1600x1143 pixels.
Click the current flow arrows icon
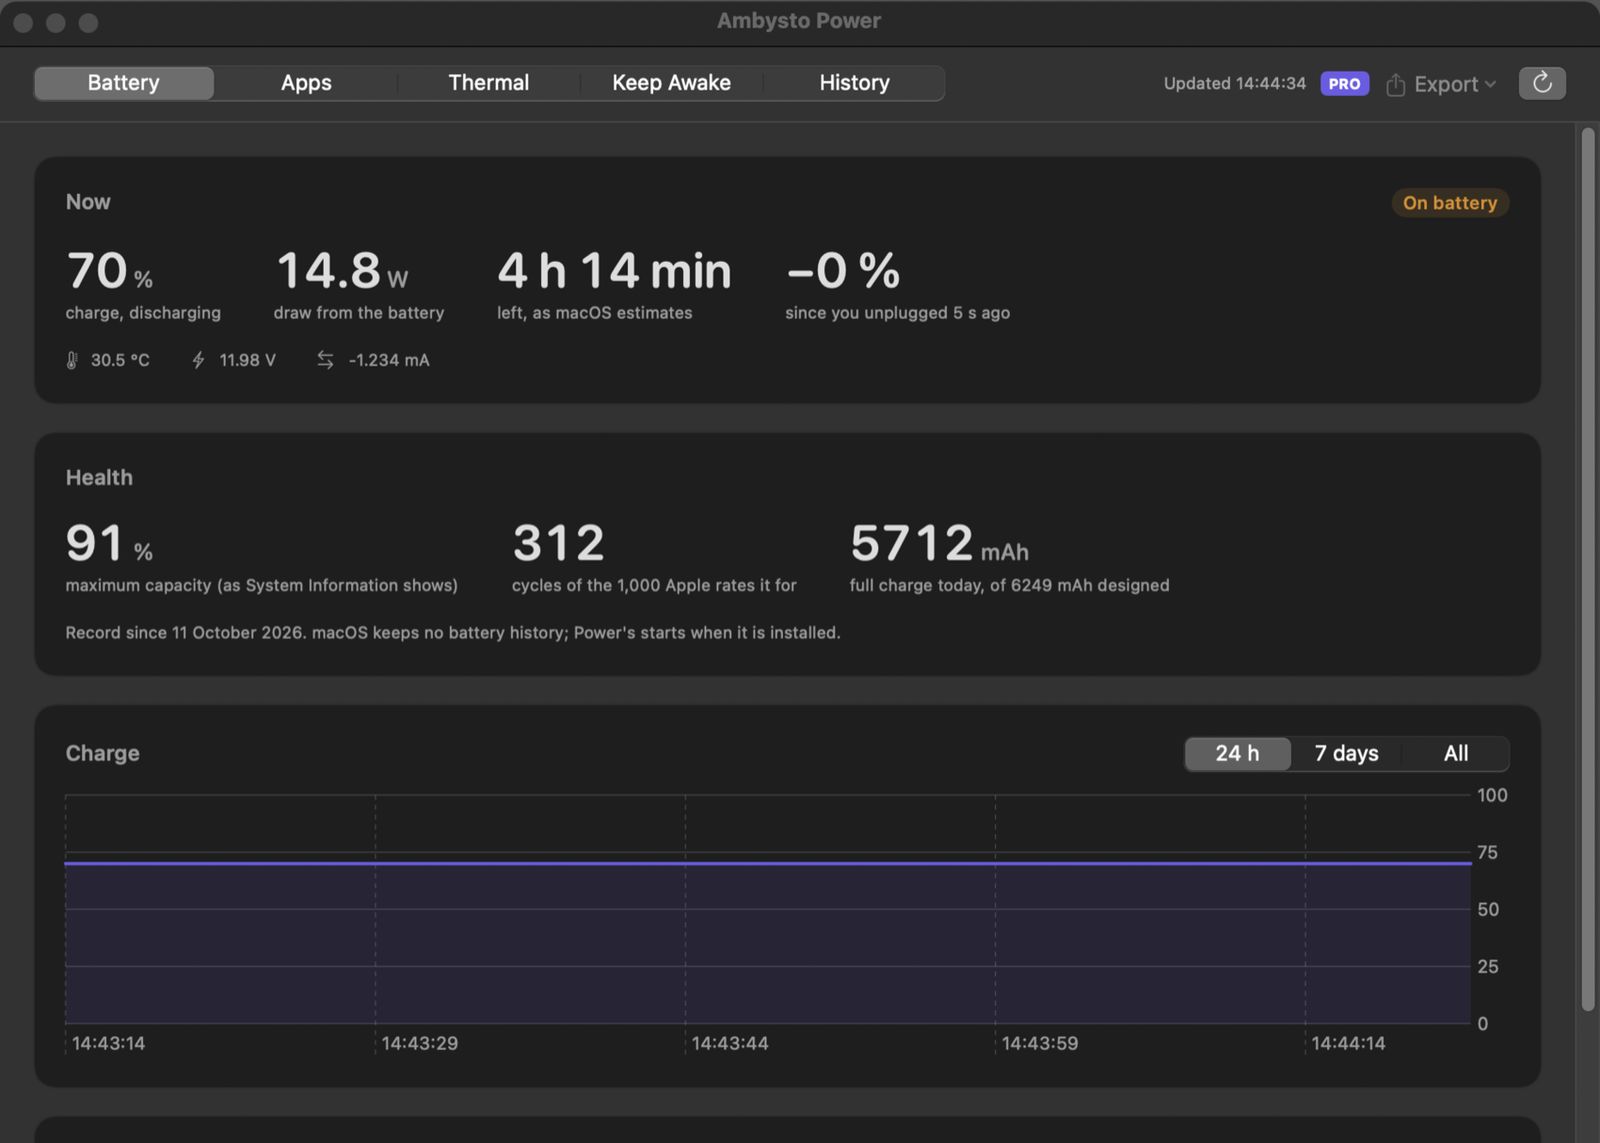pyautogui.click(x=325, y=360)
